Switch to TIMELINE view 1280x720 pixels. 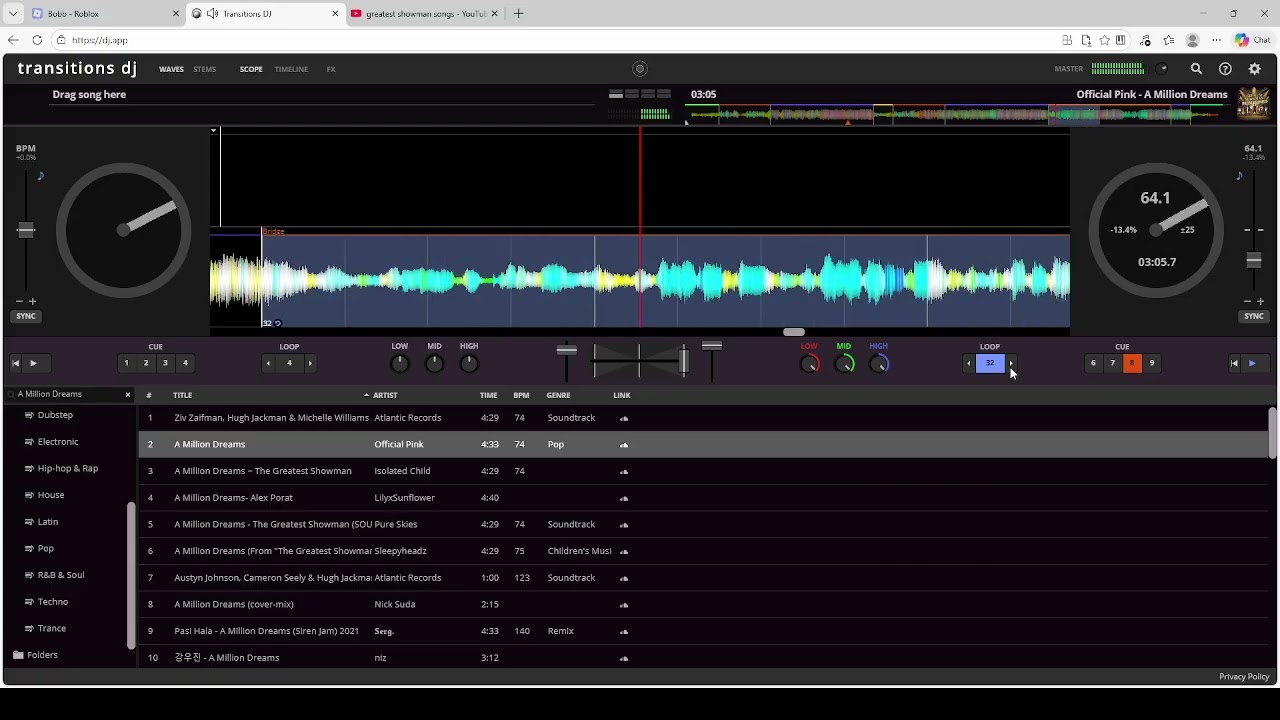[x=291, y=69]
